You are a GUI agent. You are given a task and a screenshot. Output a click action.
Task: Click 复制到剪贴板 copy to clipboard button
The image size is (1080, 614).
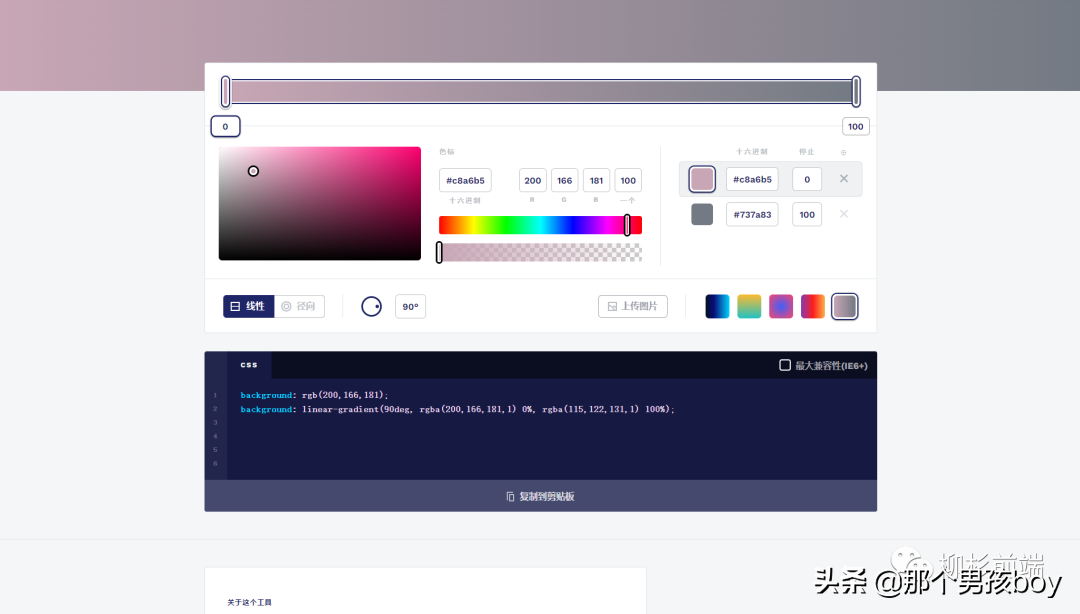coord(541,496)
